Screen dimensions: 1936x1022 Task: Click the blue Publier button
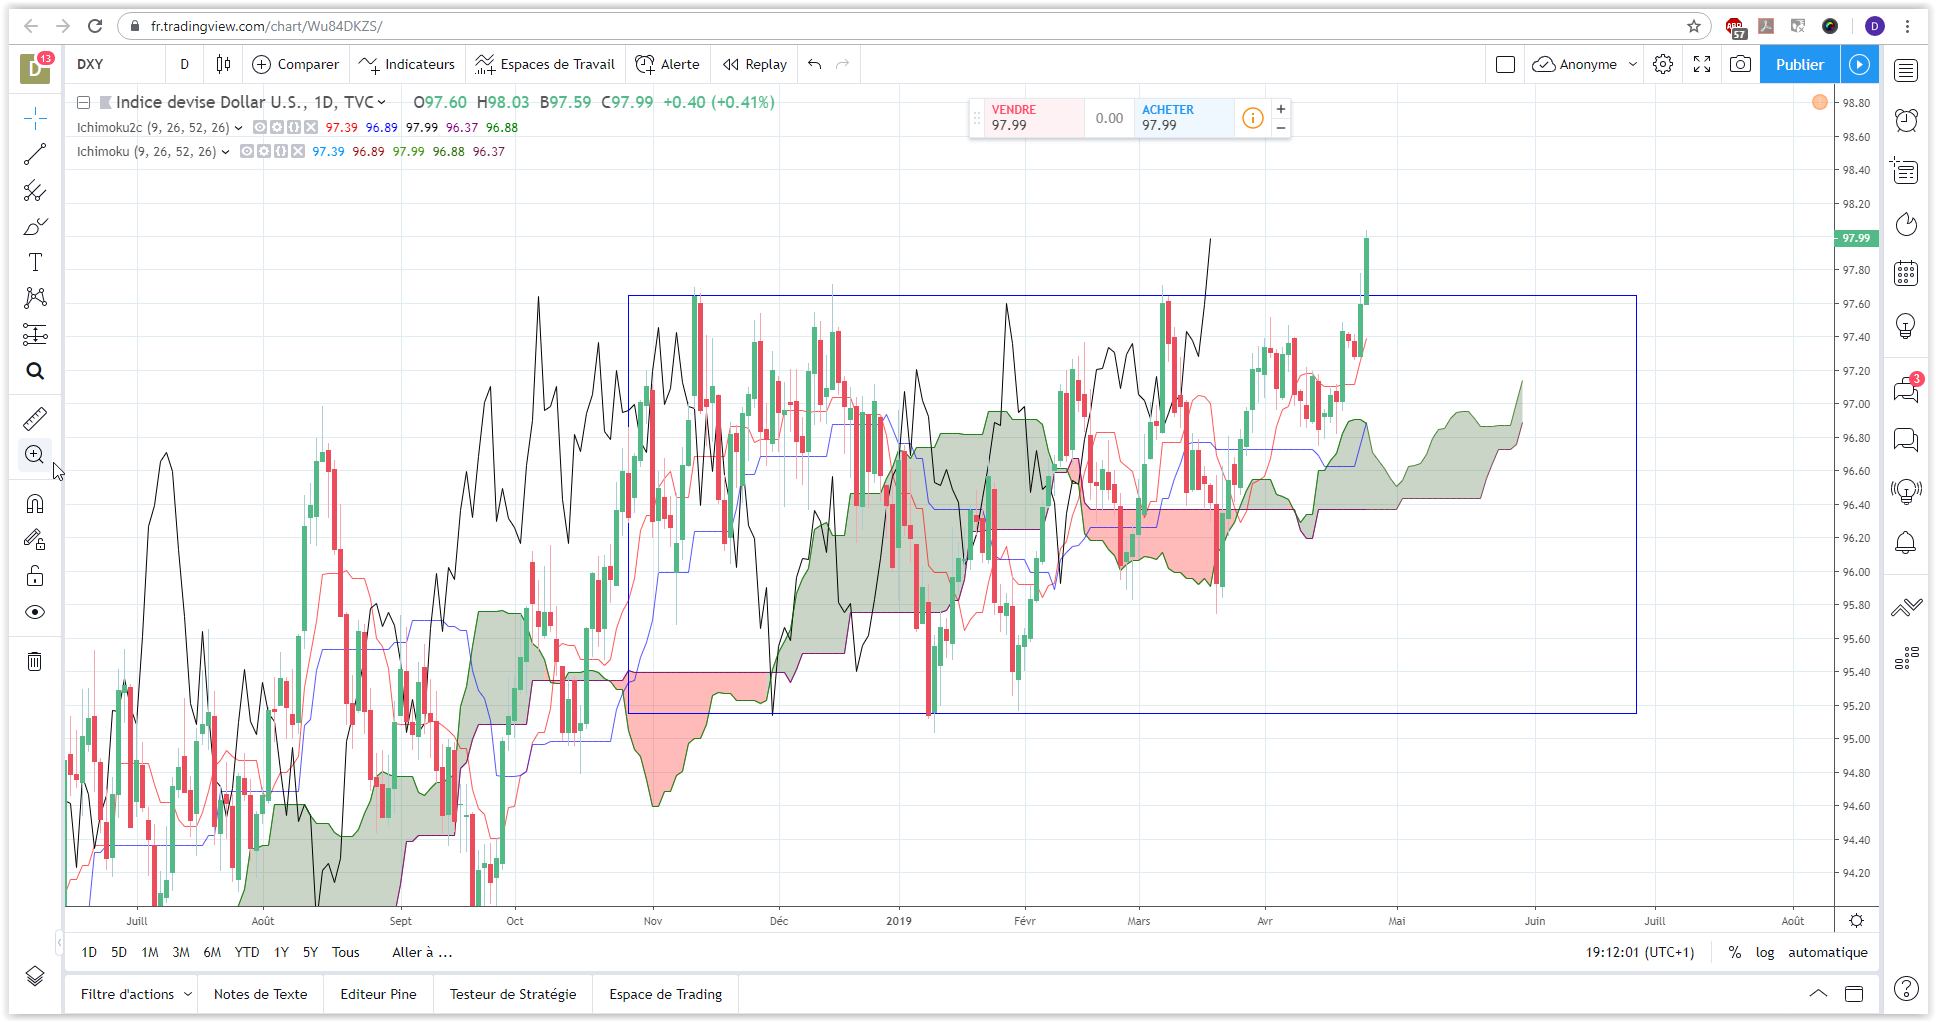point(1799,64)
